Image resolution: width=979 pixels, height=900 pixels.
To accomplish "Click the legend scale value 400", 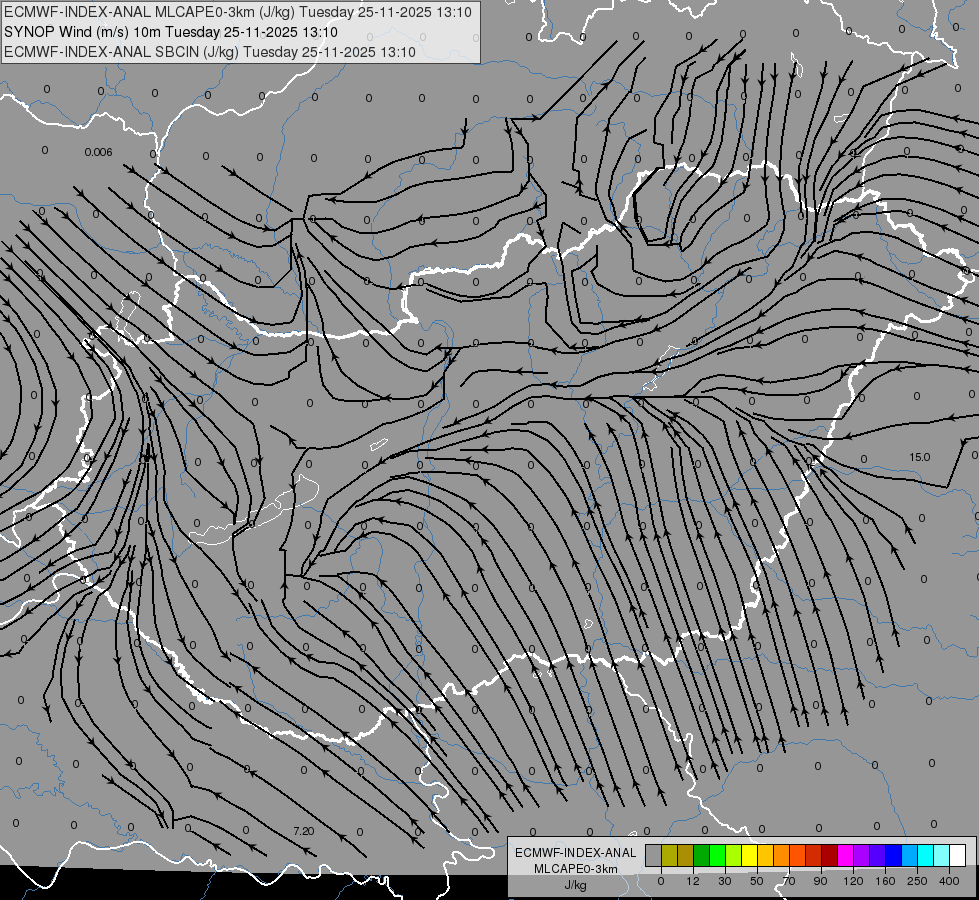I will [x=949, y=881].
